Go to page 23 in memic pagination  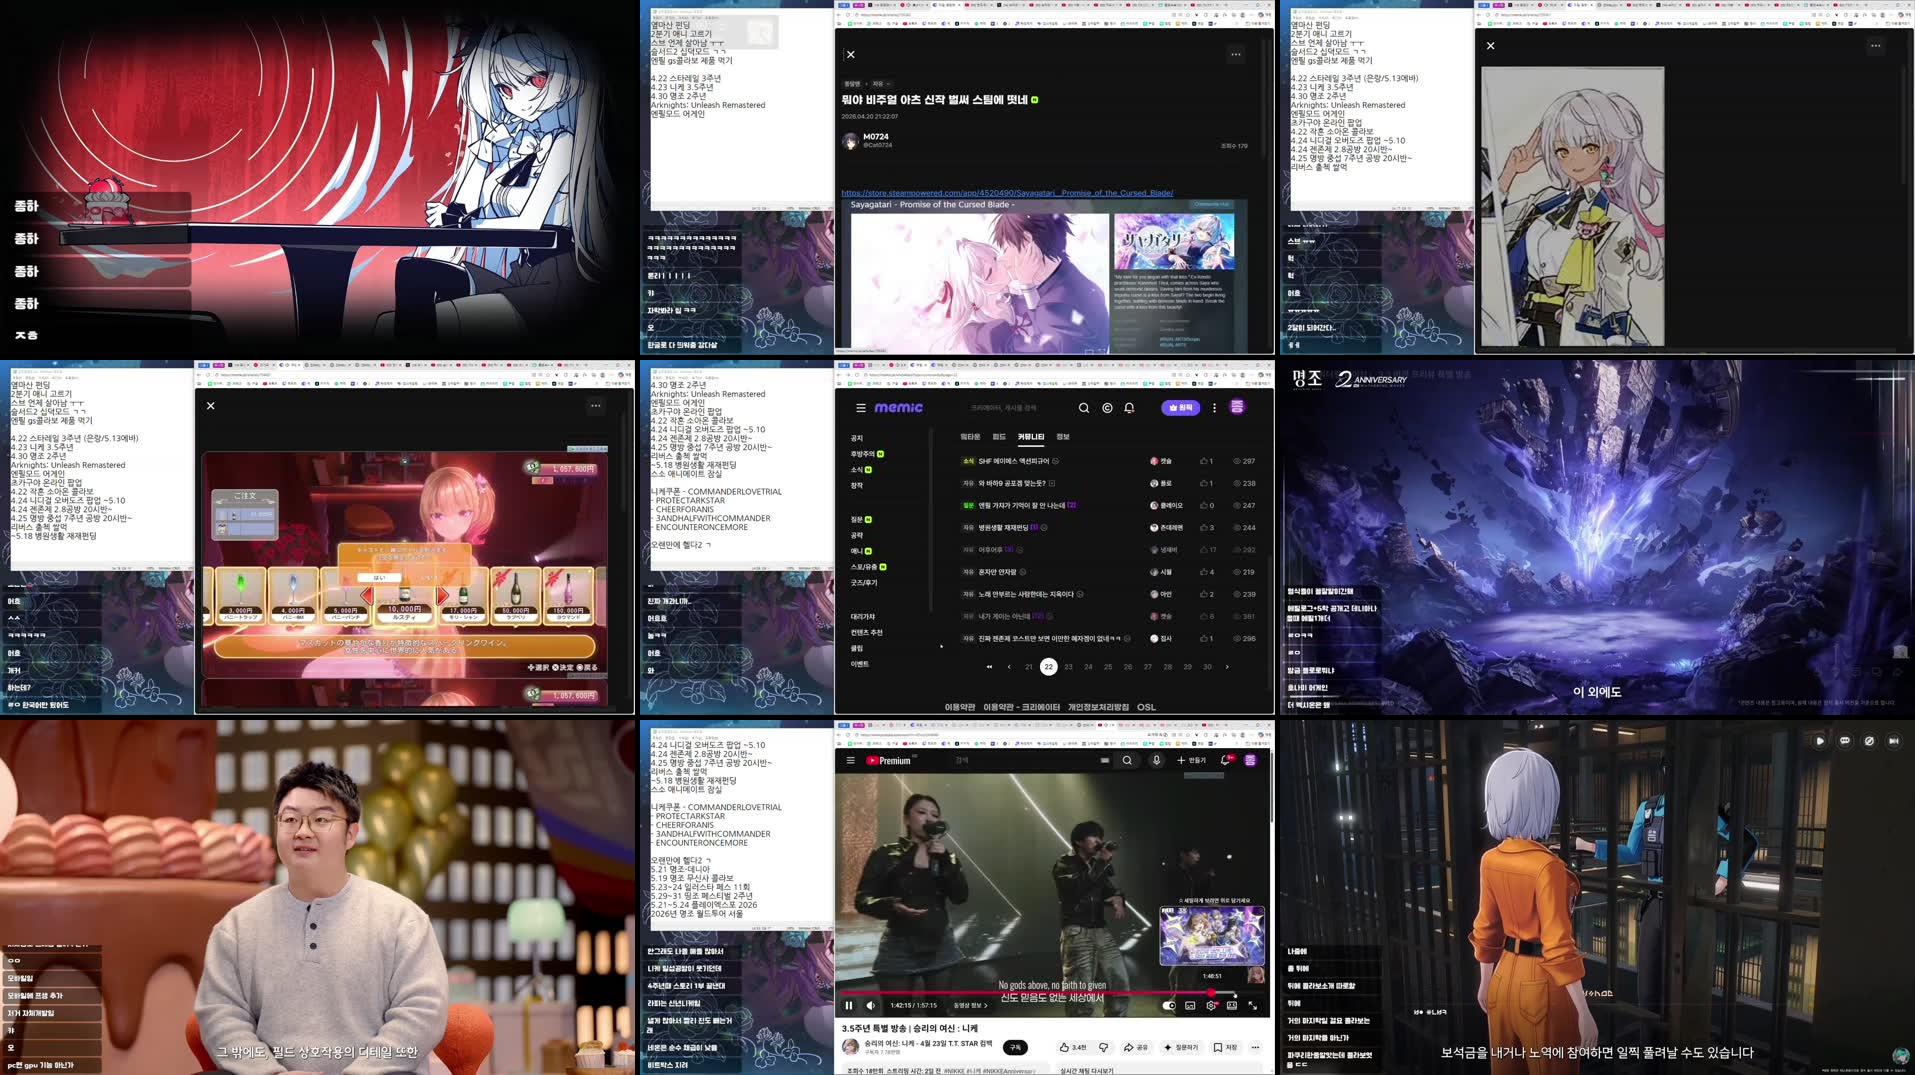point(1068,667)
